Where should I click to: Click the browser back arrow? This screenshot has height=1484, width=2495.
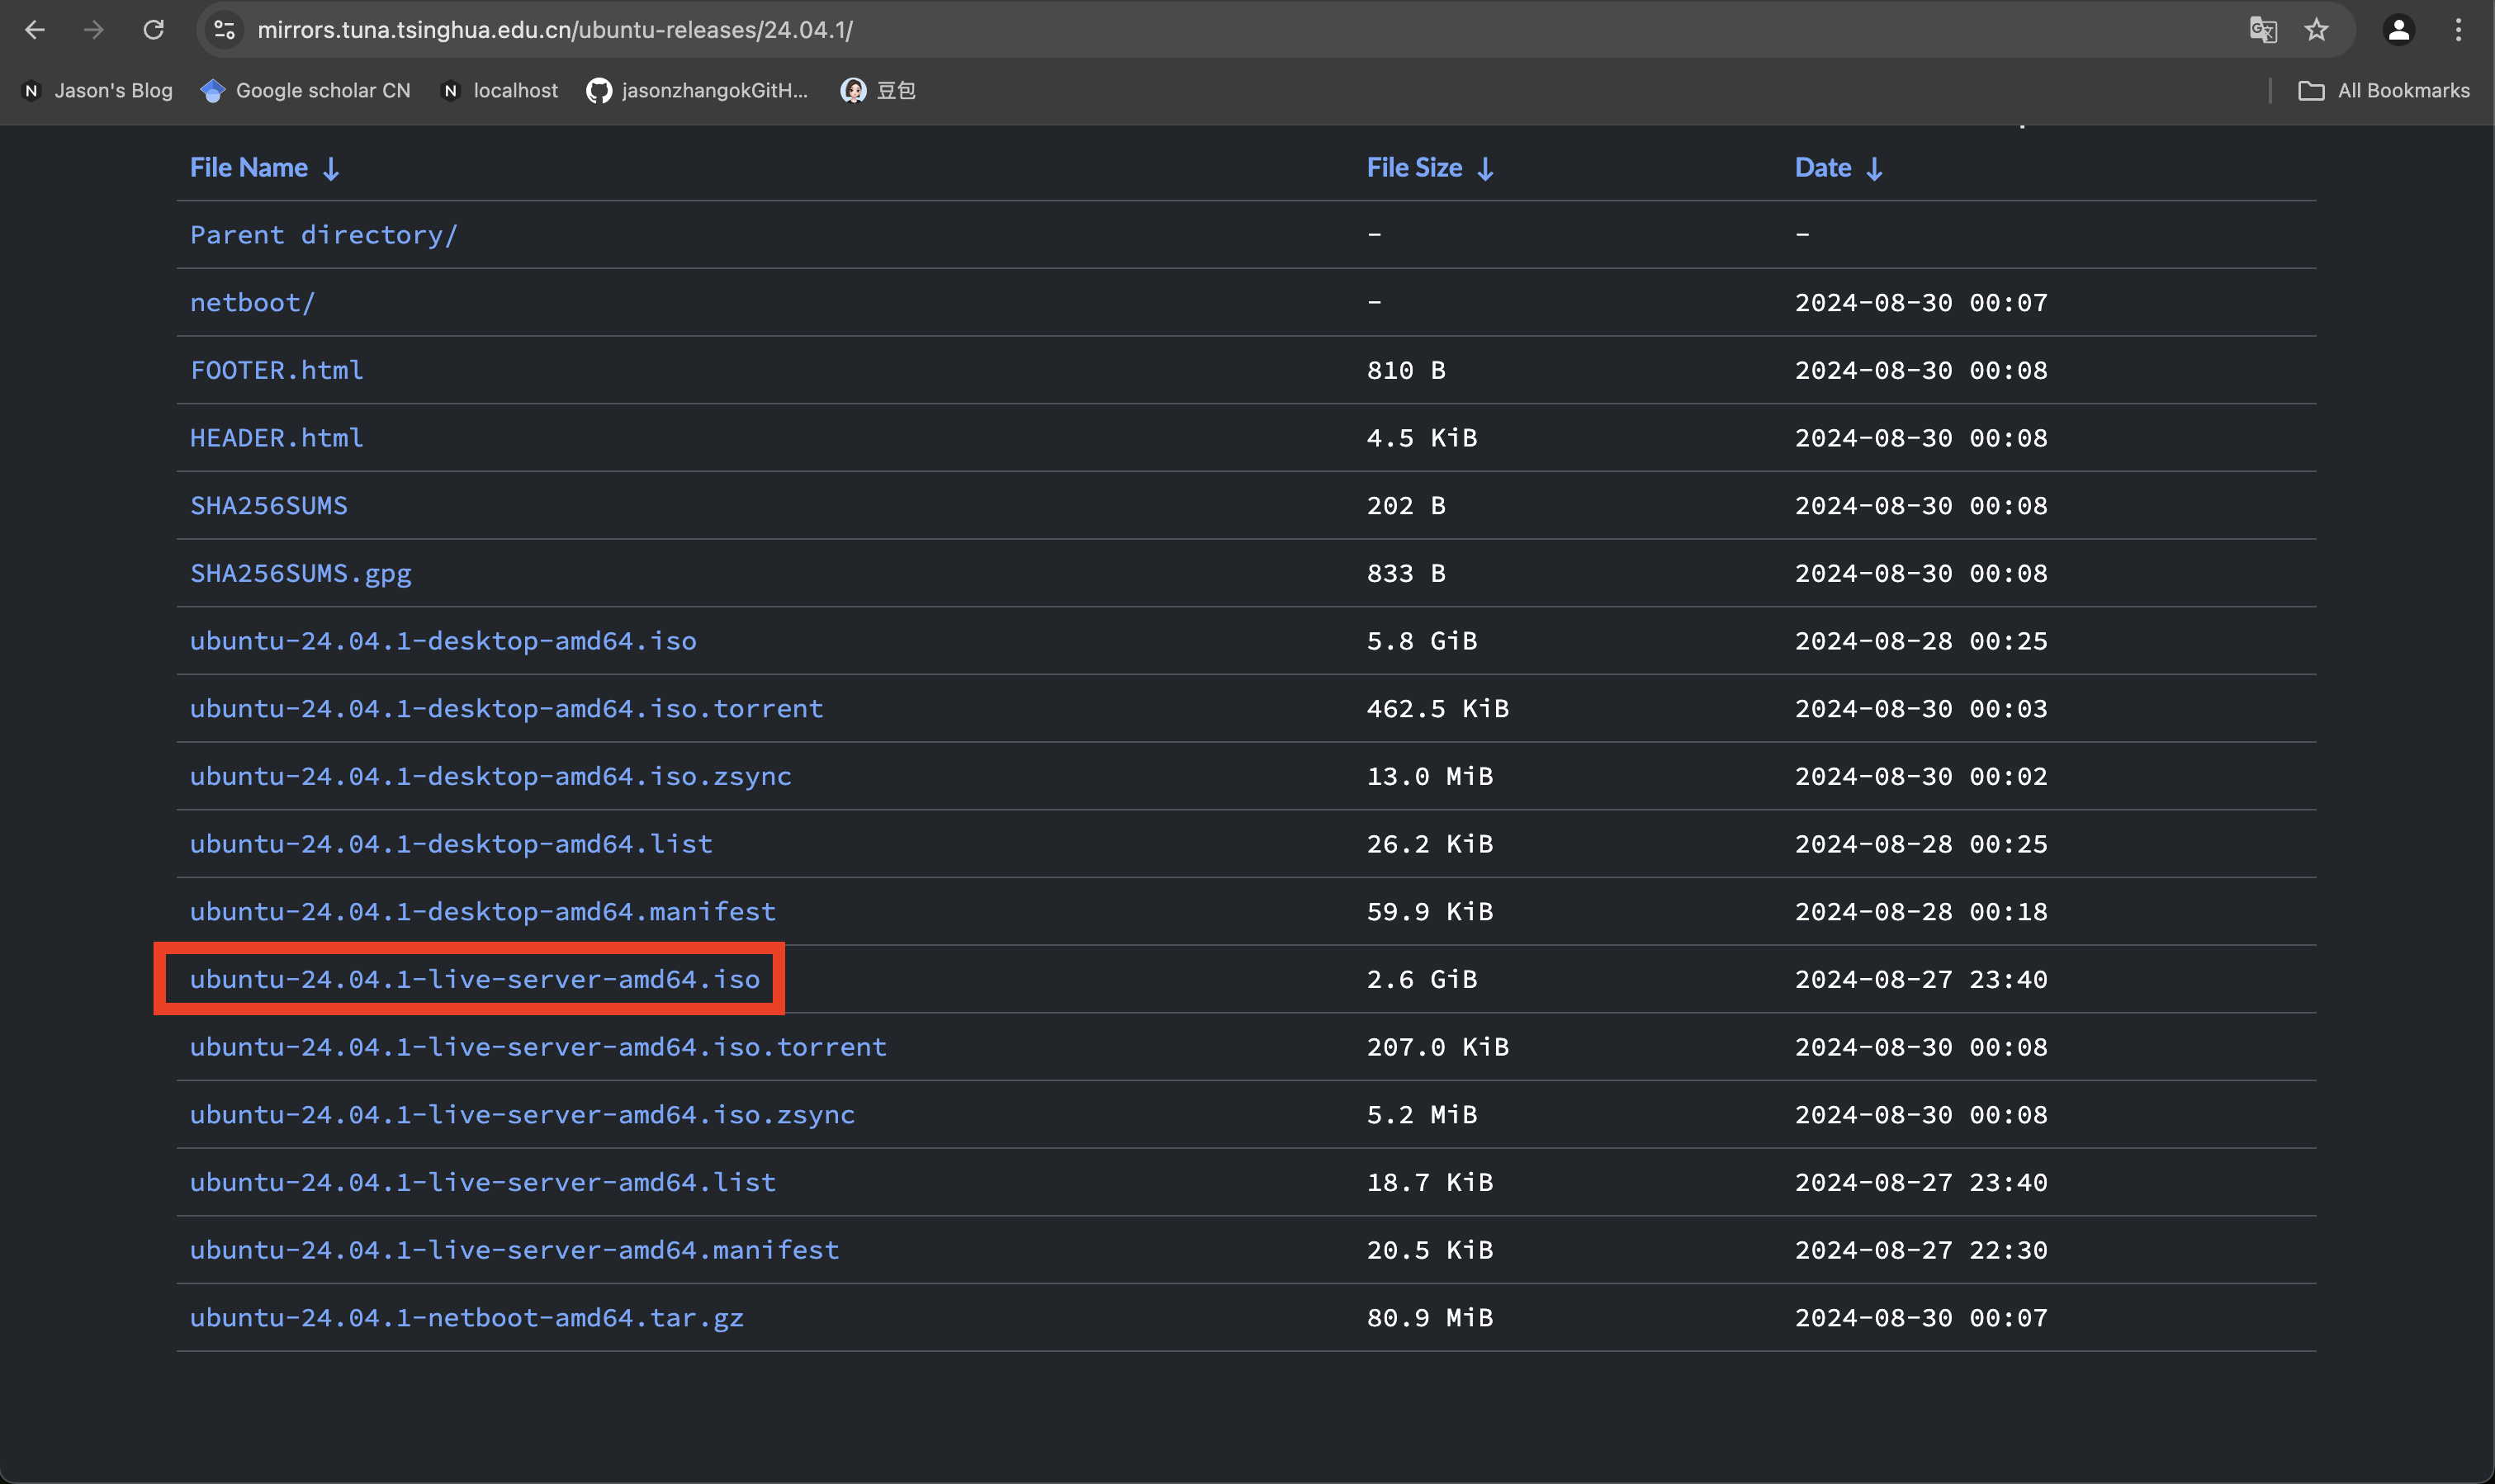(35, 30)
